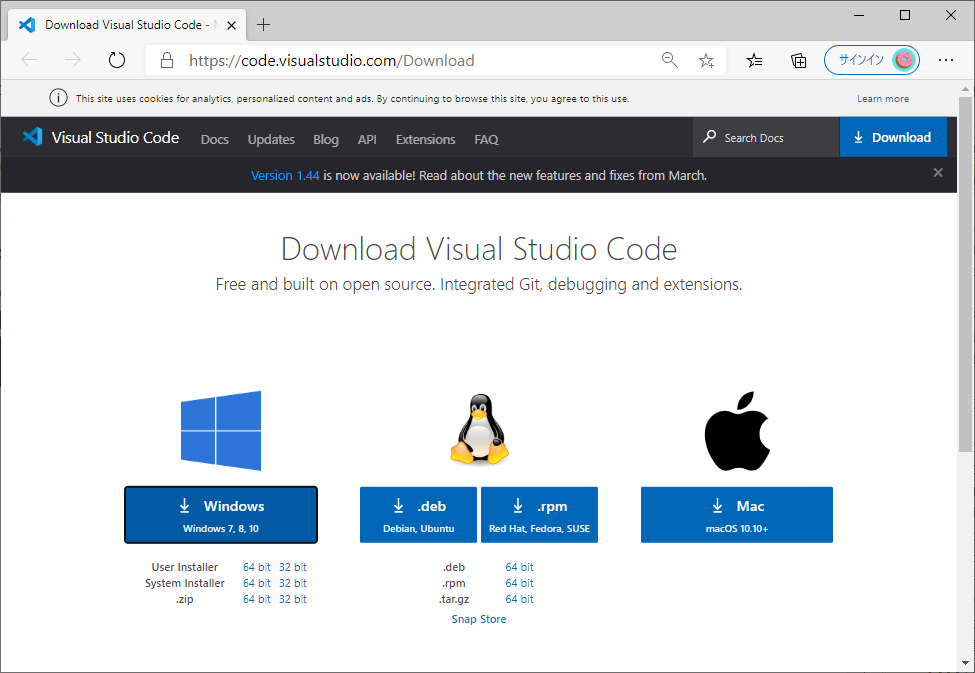Open the API menu item
Image resolution: width=975 pixels, height=673 pixels.
[x=367, y=139]
